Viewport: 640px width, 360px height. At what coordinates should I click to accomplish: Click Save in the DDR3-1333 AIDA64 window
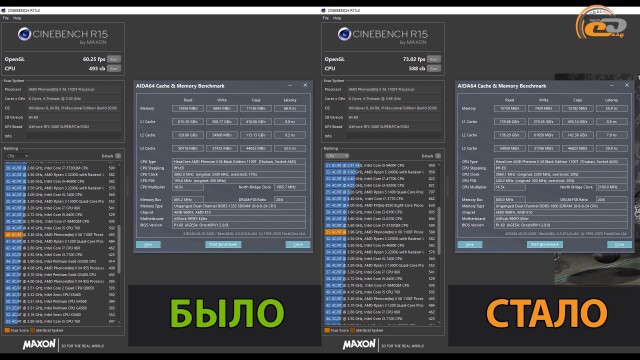pyautogui.click(x=148, y=244)
